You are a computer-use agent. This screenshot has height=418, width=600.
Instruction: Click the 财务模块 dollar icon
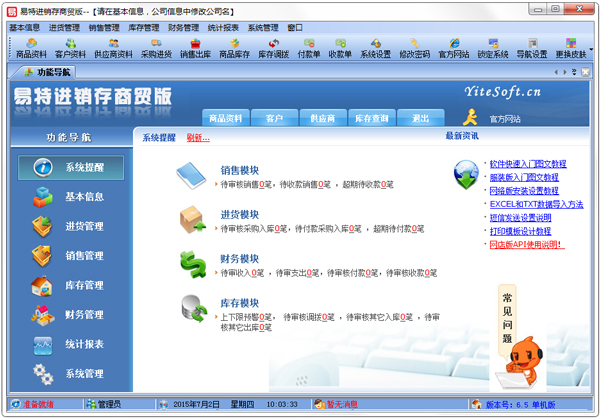[193, 264]
